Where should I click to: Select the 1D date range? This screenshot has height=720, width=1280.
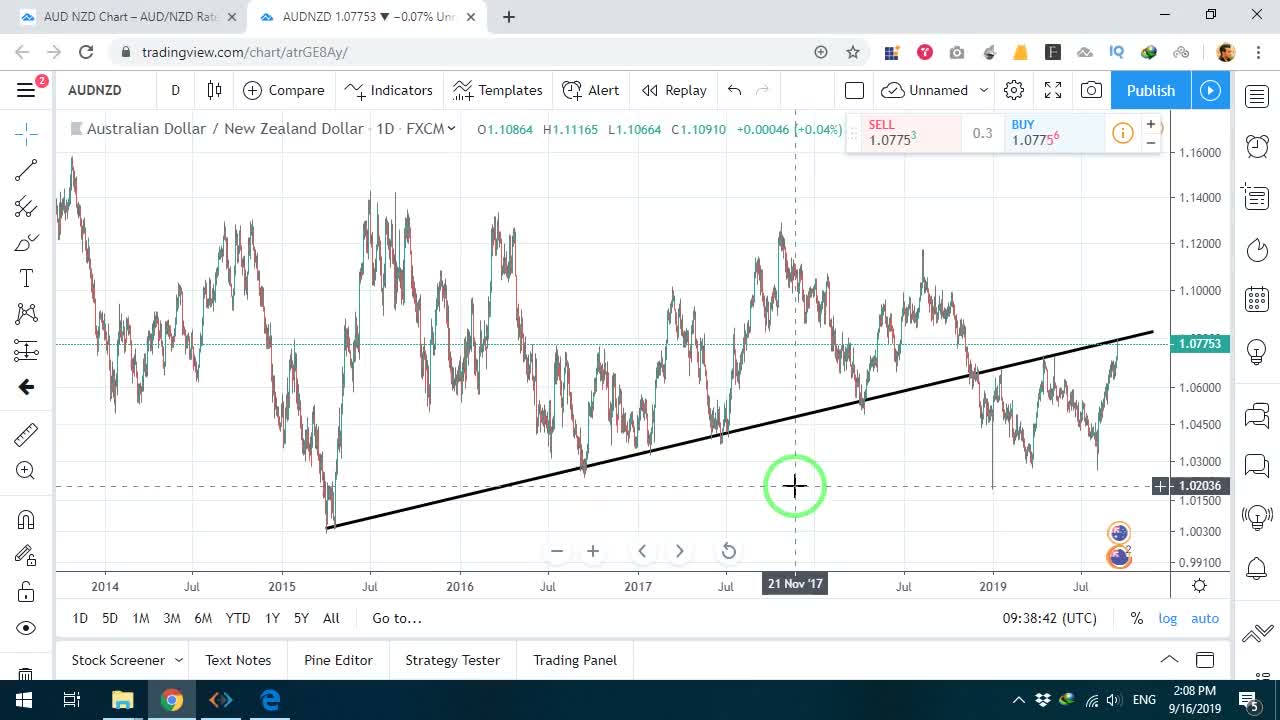coord(80,618)
